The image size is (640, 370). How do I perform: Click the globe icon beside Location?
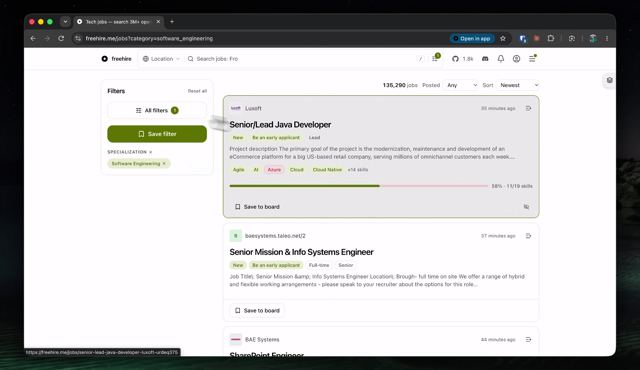[146, 59]
